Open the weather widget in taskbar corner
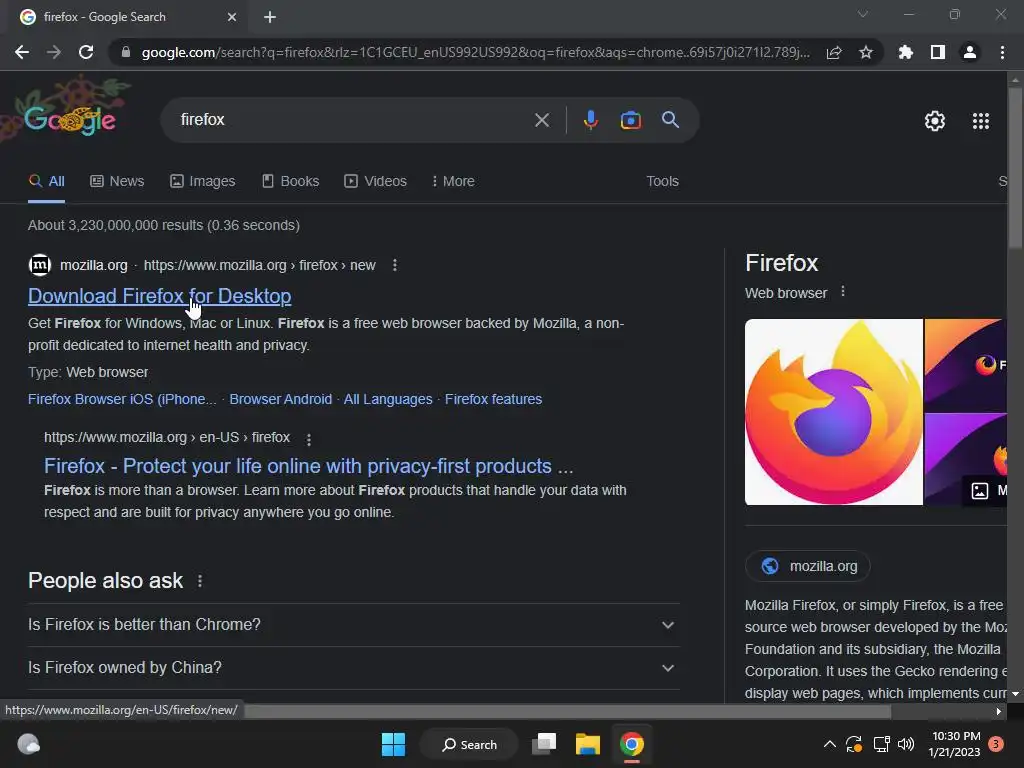The height and width of the screenshot is (768, 1024). (x=29, y=744)
